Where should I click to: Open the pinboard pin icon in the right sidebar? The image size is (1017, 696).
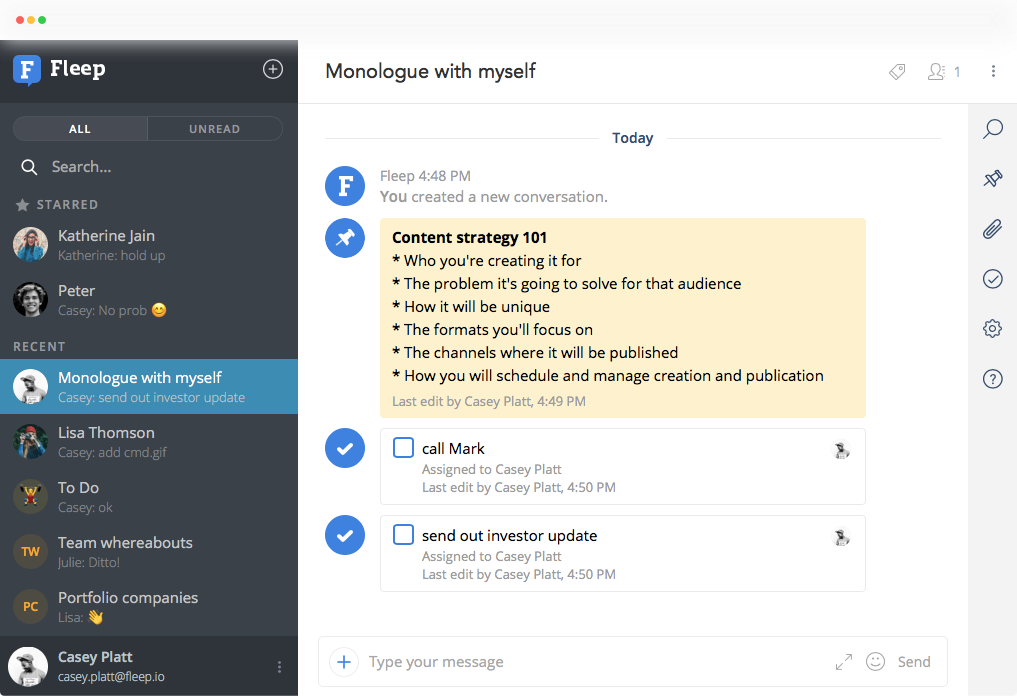click(x=992, y=178)
